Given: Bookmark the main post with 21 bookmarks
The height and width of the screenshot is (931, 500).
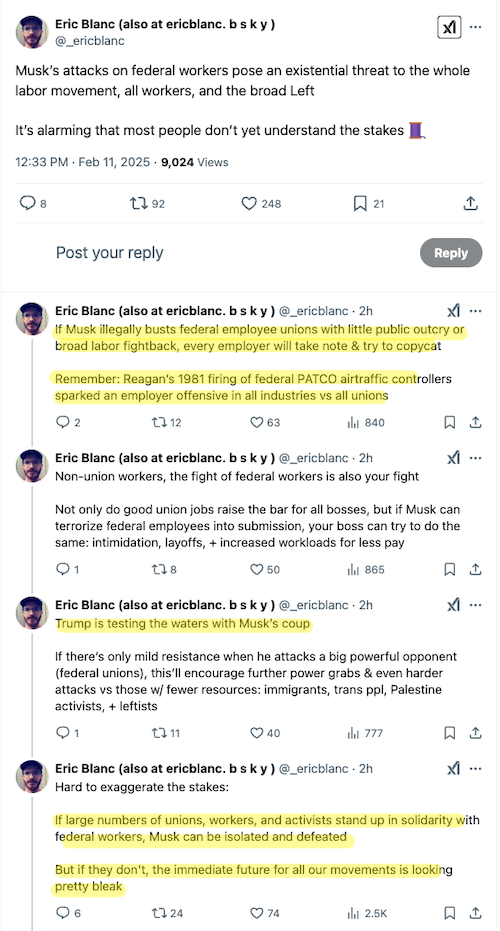Looking at the screenshot, I should pyautogui.click(x=368, y=204).
